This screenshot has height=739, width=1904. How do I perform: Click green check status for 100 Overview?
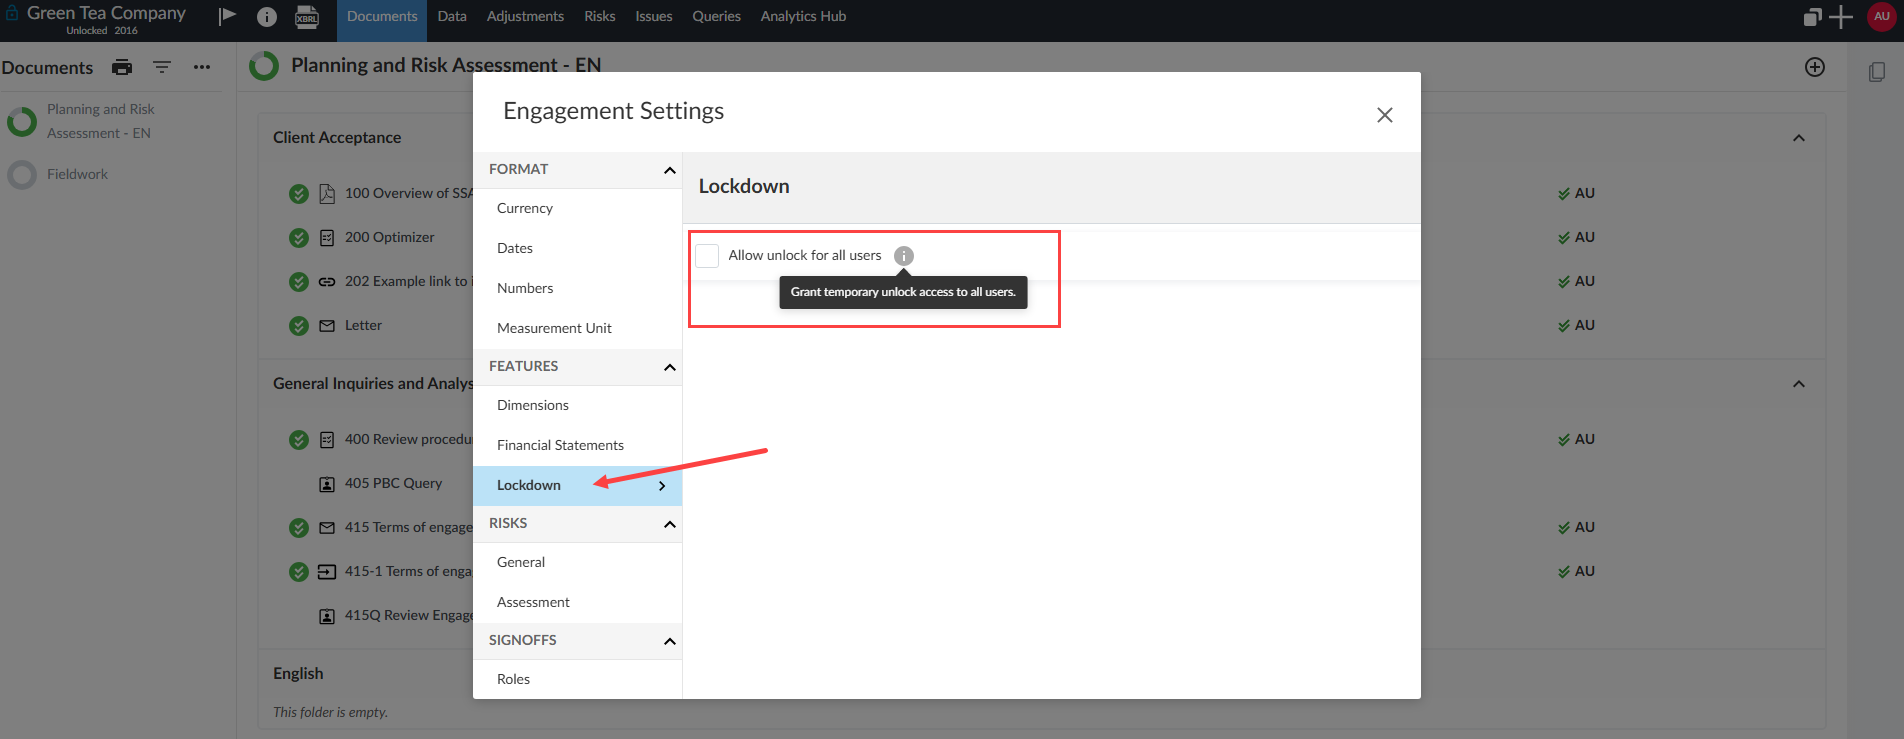[298, 194]
